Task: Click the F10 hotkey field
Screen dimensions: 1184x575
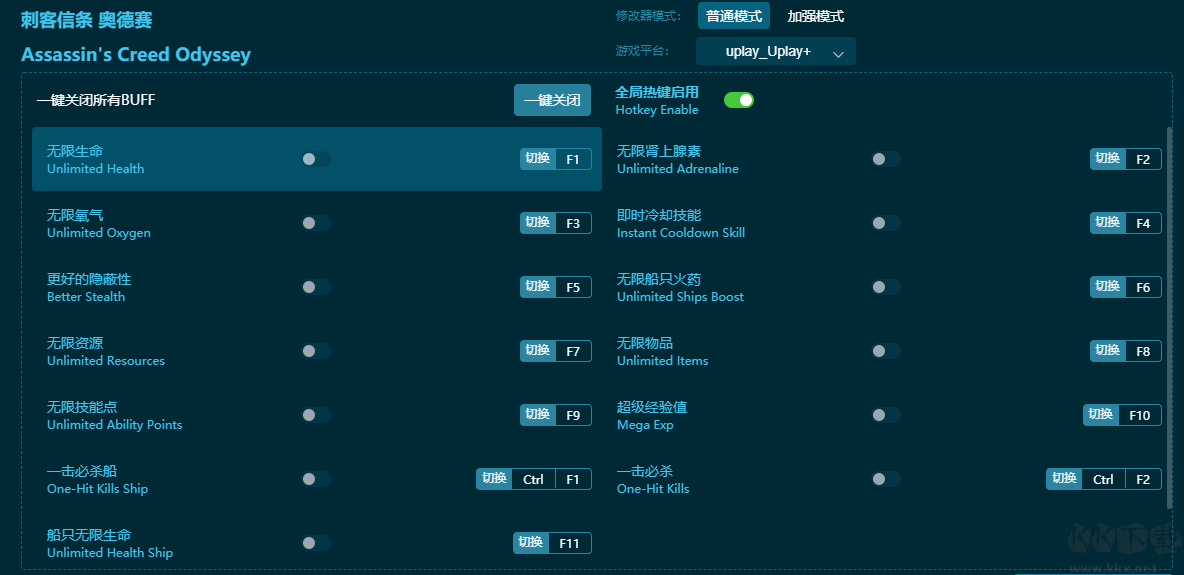Action: pos(1140,415)
